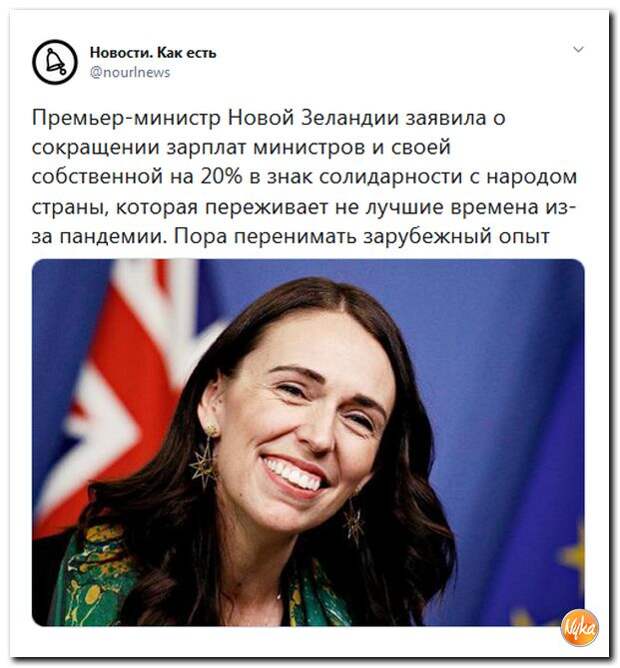Open the @nourlnews handle link
Screen dimensions: 620x668
[130, 72]
